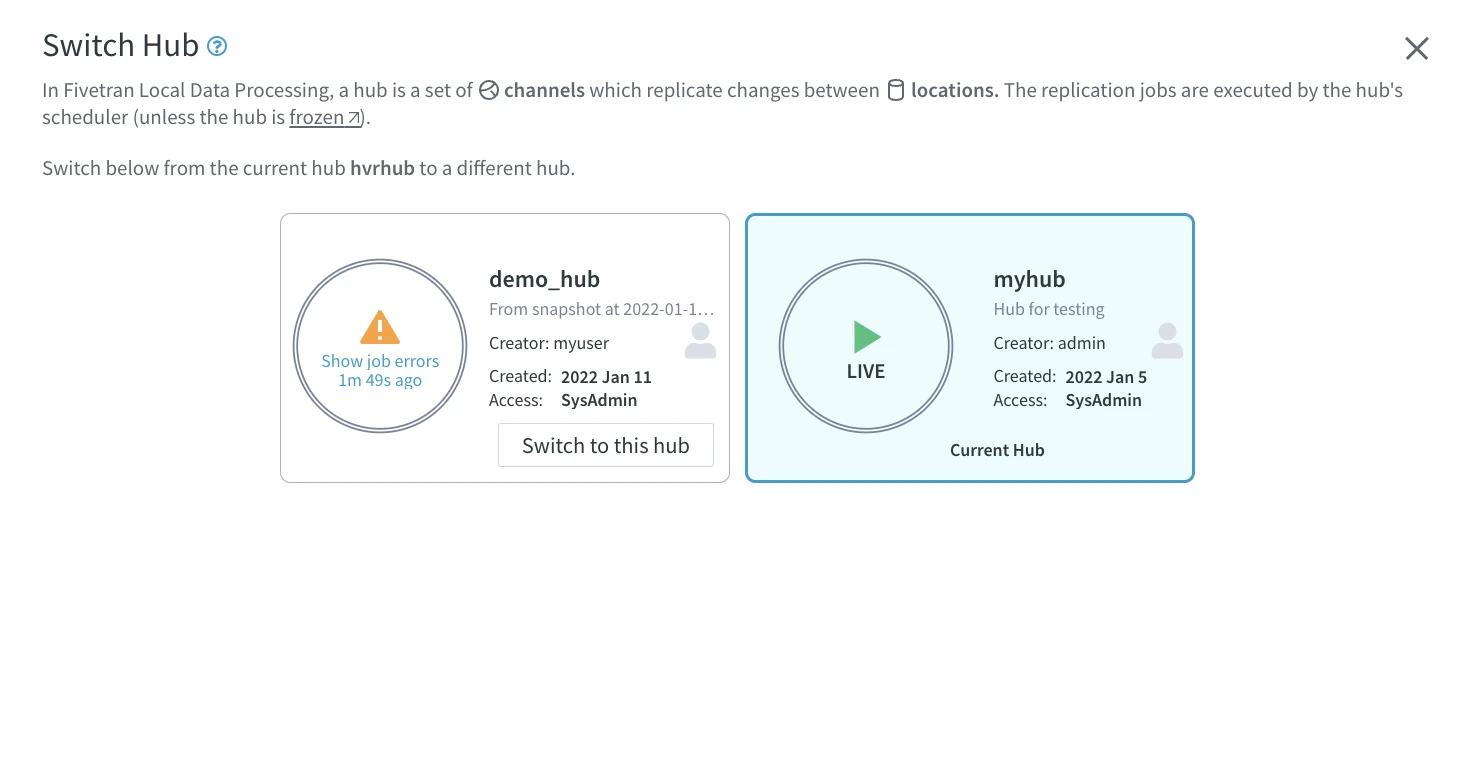Select the creator avatar icon on myhub
This screenshot has height=758, width=1484.
coord(1167,341)
